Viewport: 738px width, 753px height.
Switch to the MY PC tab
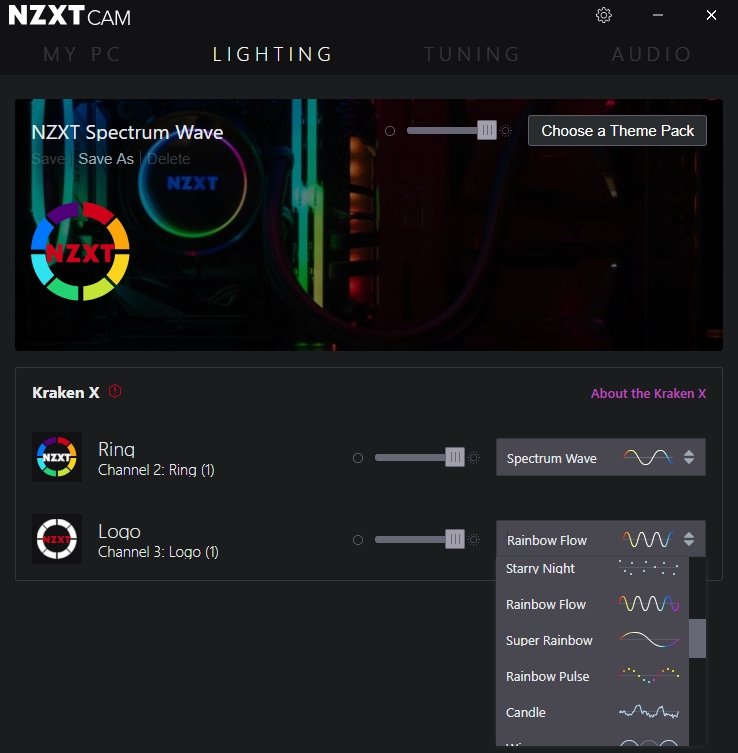pyautogui.click(x=82, y=54)
